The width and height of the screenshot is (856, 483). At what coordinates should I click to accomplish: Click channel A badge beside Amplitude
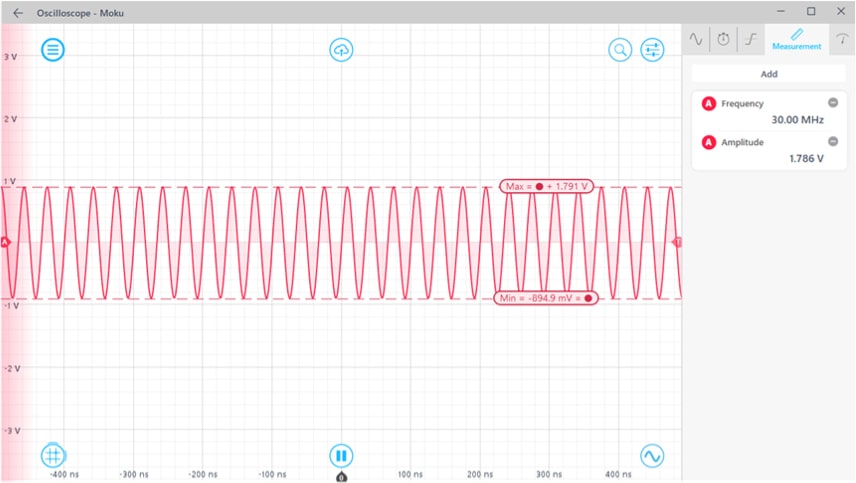click(x=709, y=143)
